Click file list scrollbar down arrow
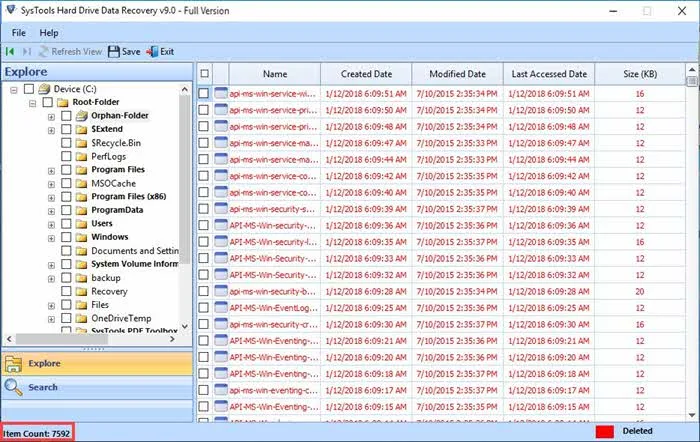This screenshot has height=442, width=700. point(692,415)
